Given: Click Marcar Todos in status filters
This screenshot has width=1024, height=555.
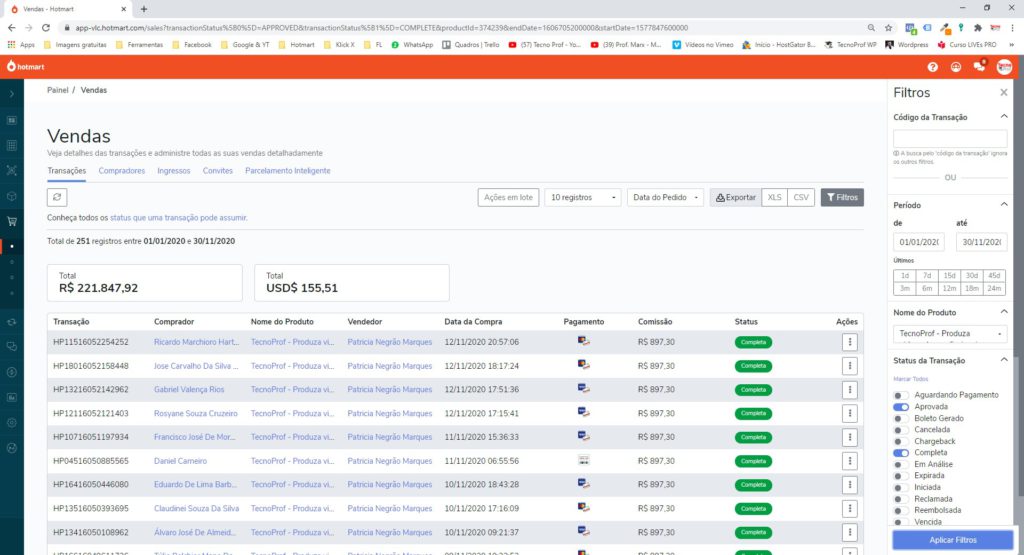Looking at the screenshot, I should (910, 379).
